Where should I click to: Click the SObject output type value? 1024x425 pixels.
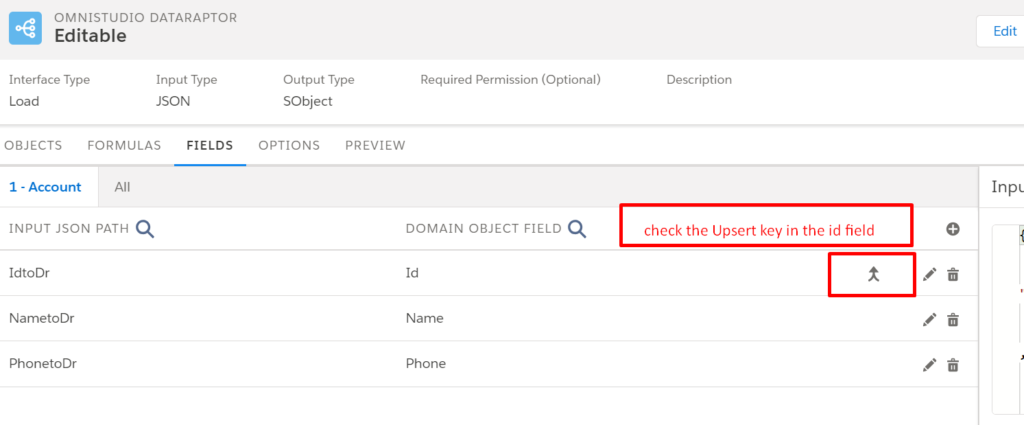coord(308,101)
